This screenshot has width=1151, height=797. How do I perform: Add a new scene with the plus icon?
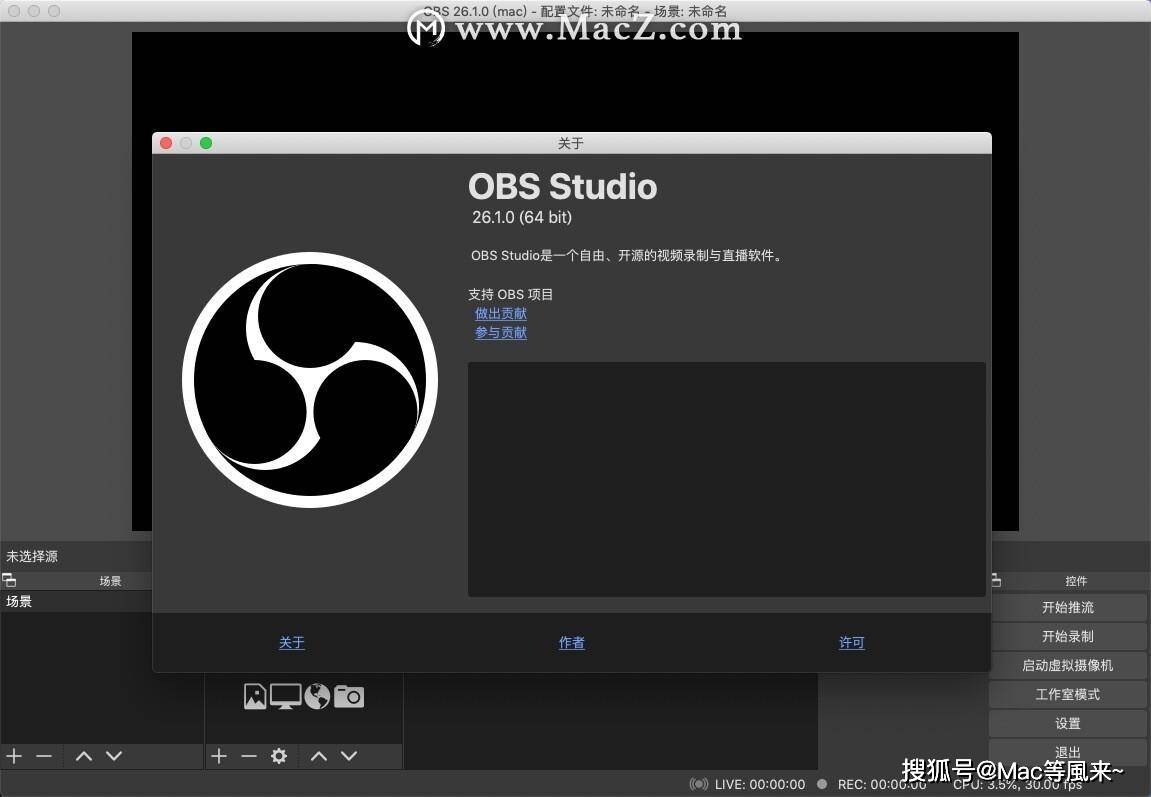pyautogui.click(x=14, y=756)
